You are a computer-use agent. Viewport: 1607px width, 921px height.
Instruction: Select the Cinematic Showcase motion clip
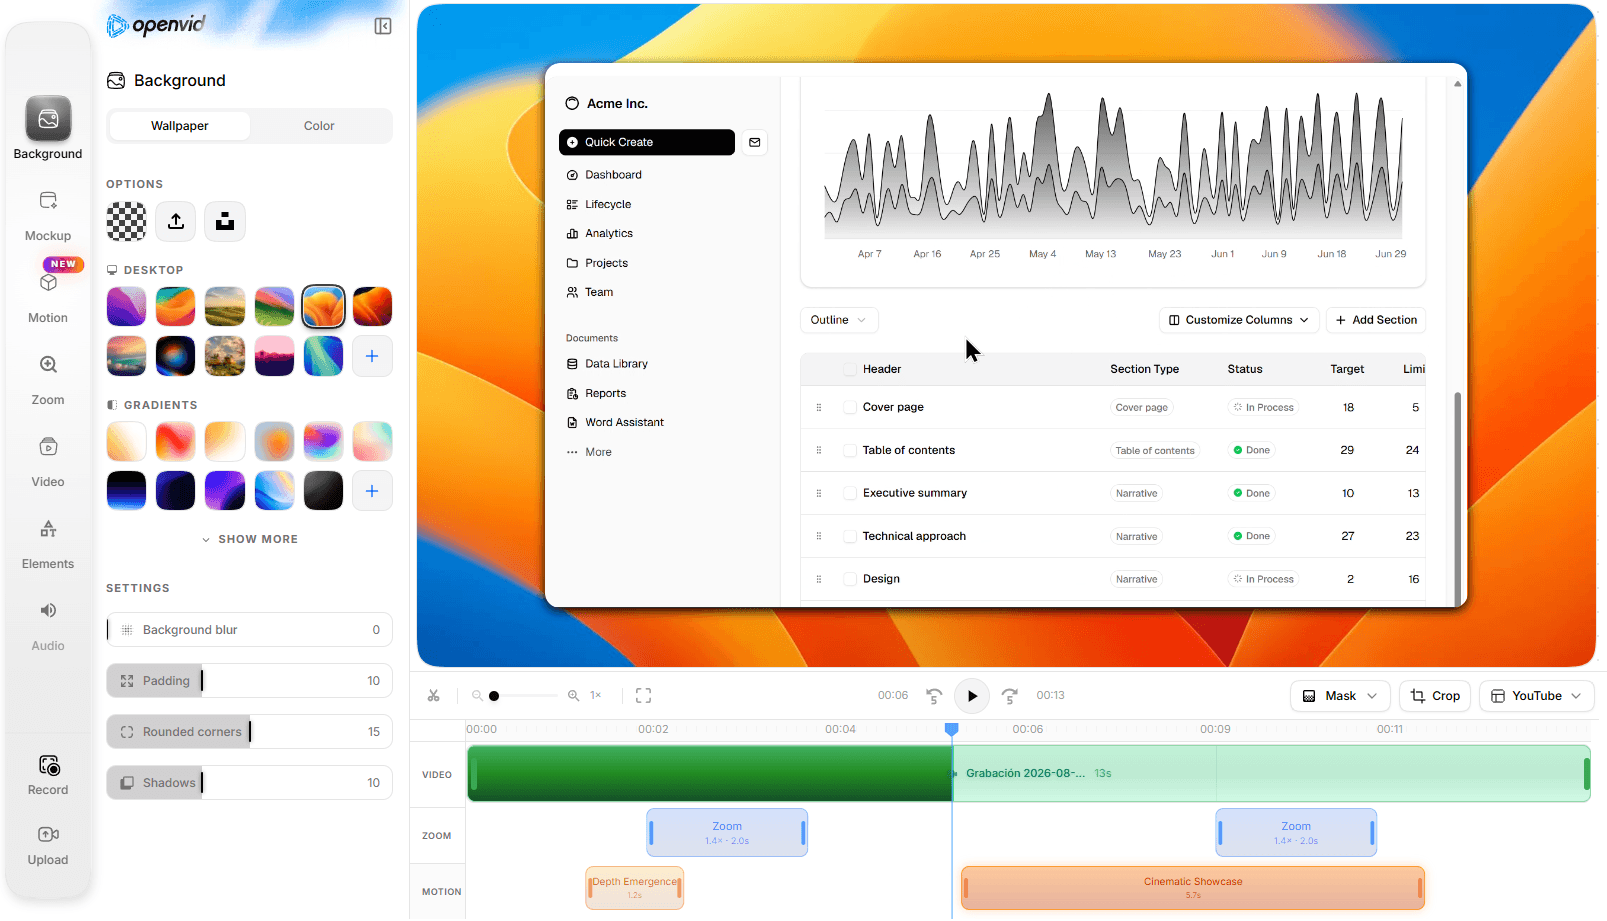coord(1193,888)
